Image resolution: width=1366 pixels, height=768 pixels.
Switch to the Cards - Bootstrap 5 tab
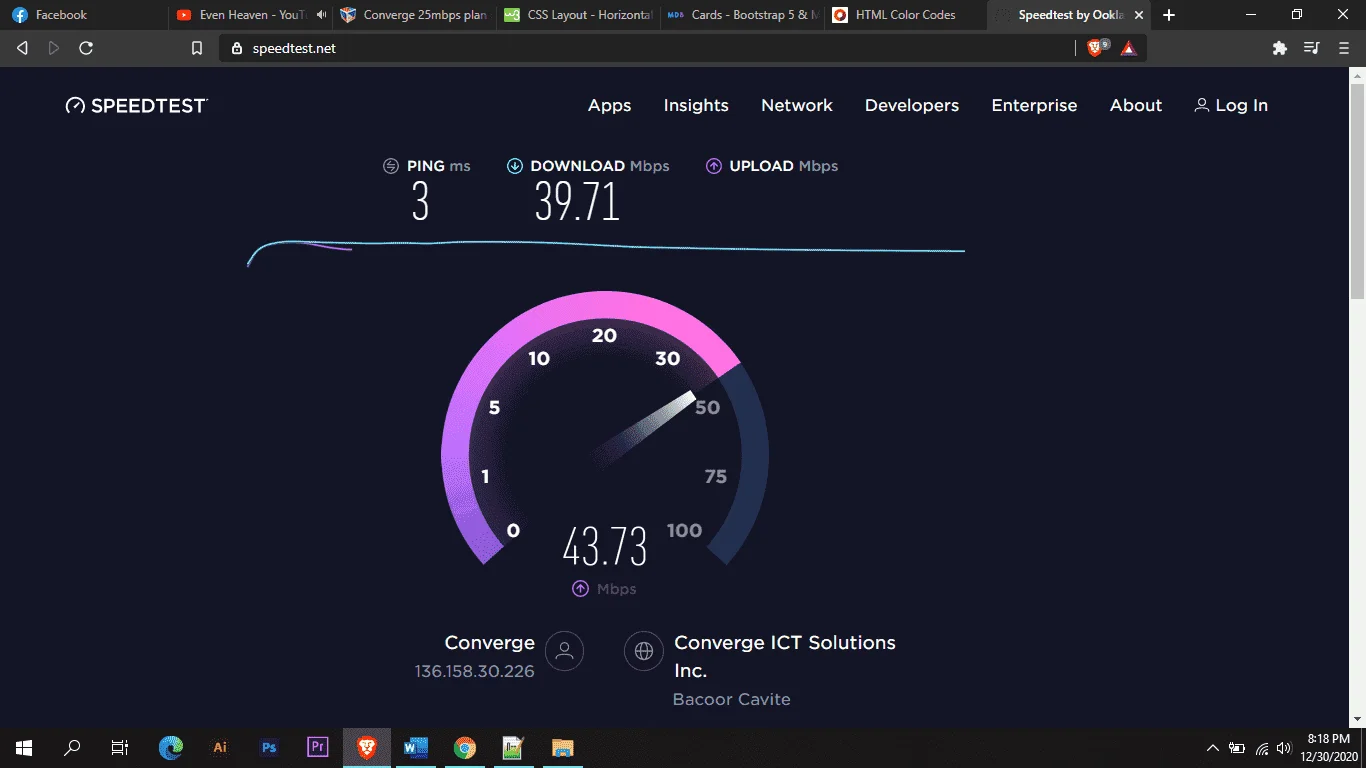click(x=743, y=15)
